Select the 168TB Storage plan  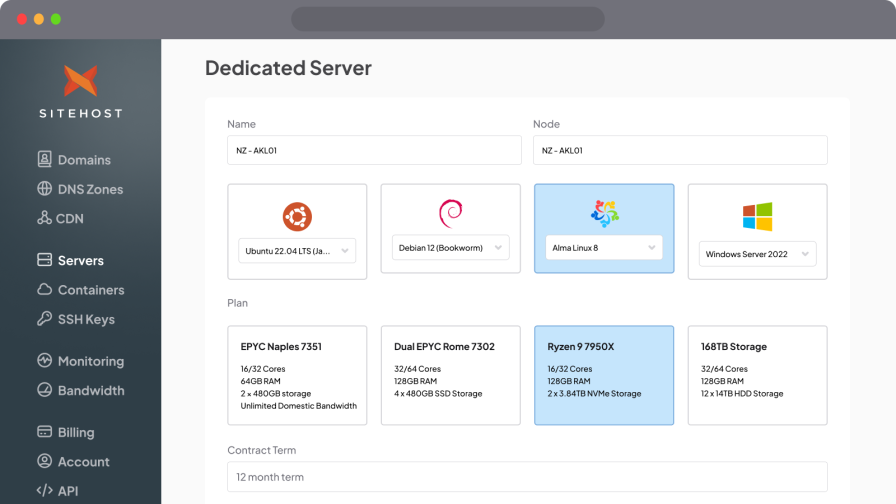point(757,375)
